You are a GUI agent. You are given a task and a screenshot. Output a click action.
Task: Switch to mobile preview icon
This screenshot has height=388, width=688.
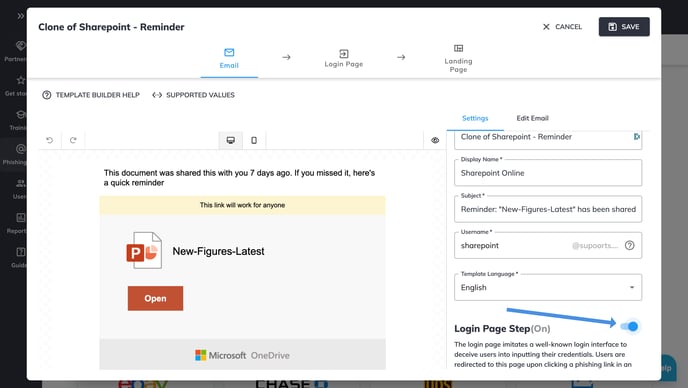254,140
